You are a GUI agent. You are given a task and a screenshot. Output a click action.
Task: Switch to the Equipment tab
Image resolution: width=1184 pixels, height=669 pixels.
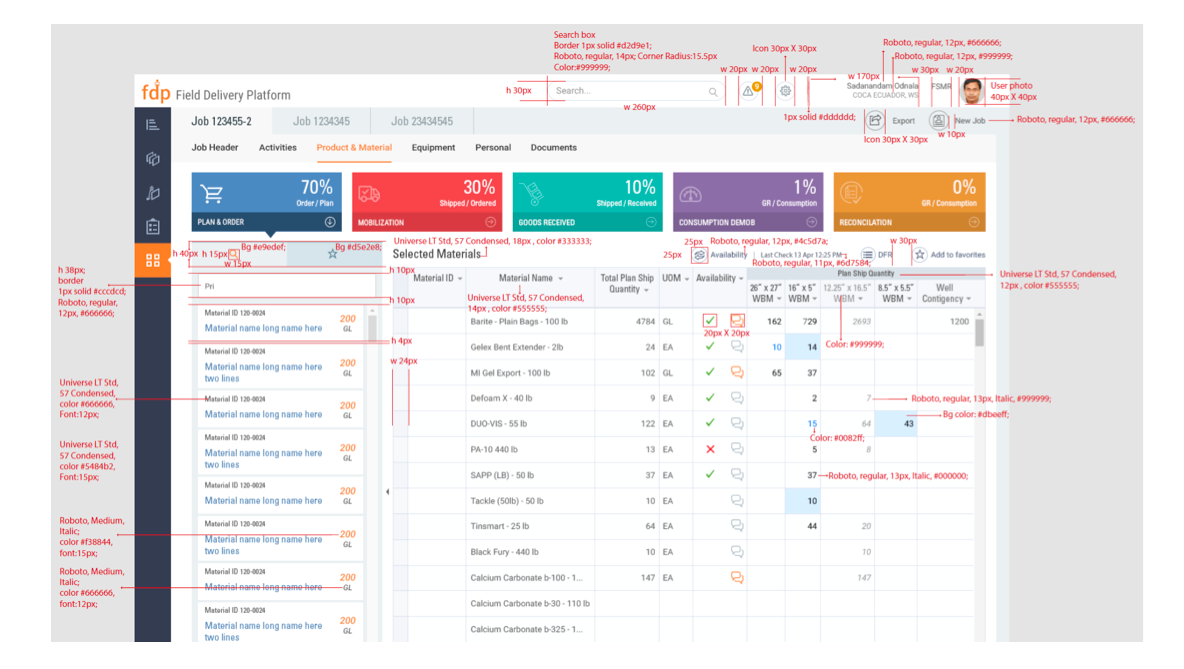[433, 148]
